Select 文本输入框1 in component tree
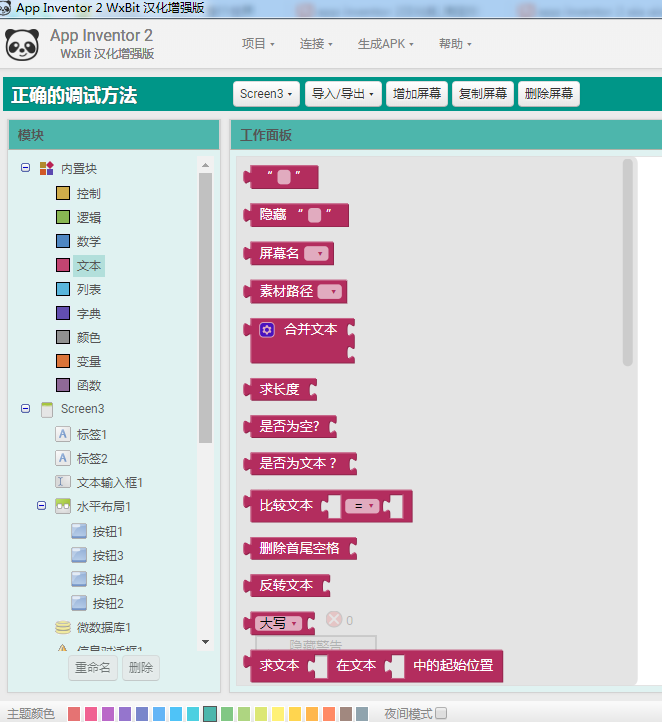The image size is (662, 722). [x=110, y=483]
